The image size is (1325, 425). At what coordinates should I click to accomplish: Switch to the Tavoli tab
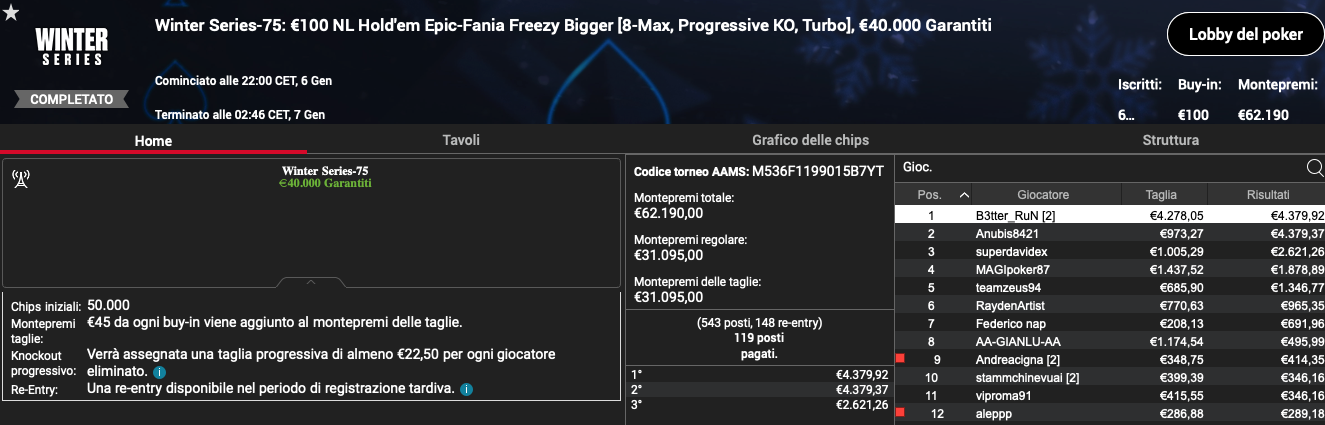pyautogui.click(x=461, y=140)
